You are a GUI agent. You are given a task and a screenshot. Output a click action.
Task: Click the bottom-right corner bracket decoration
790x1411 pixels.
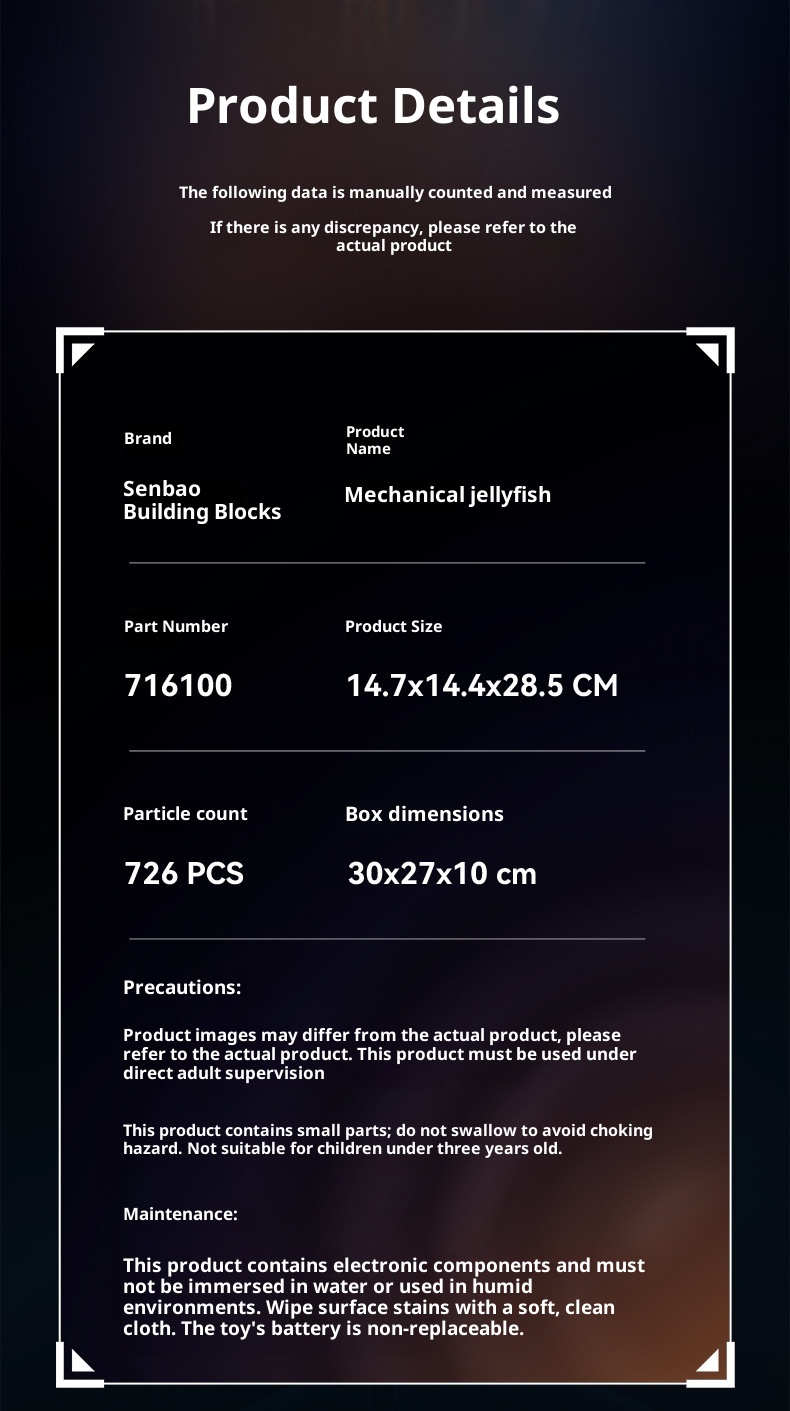click(x=710, y=1363)
